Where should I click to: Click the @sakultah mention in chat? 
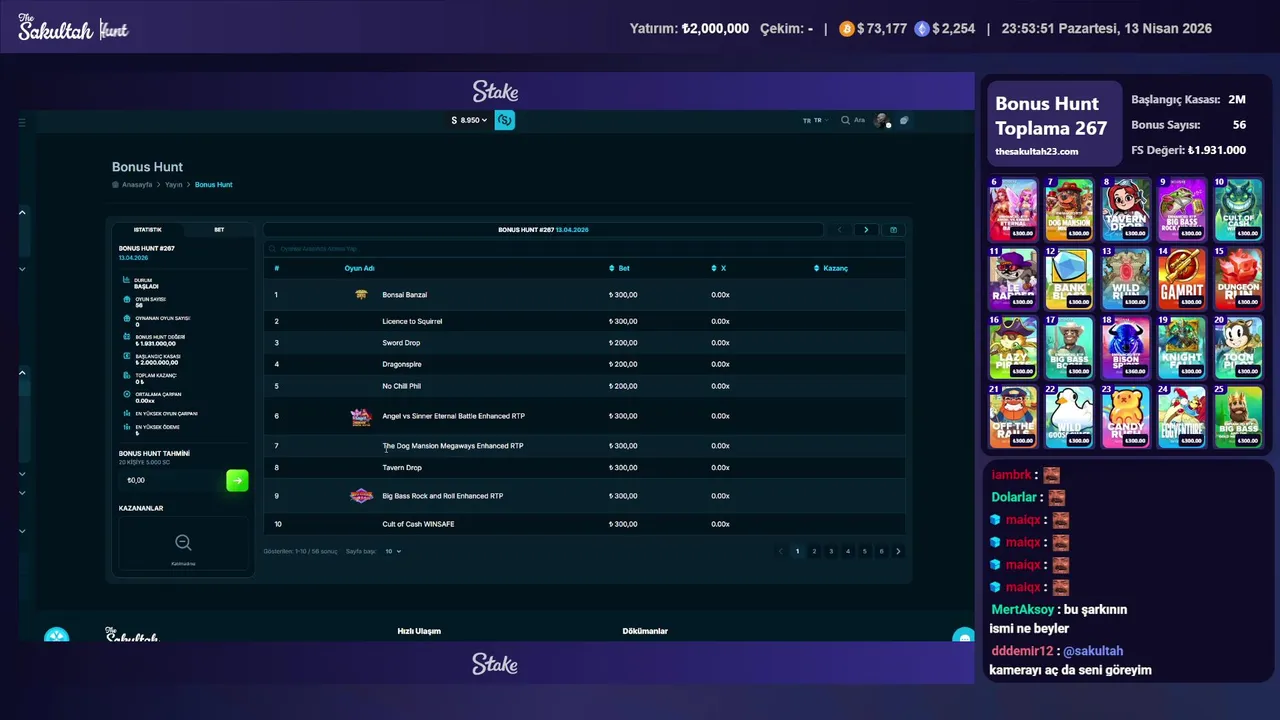click(1092, 651)
